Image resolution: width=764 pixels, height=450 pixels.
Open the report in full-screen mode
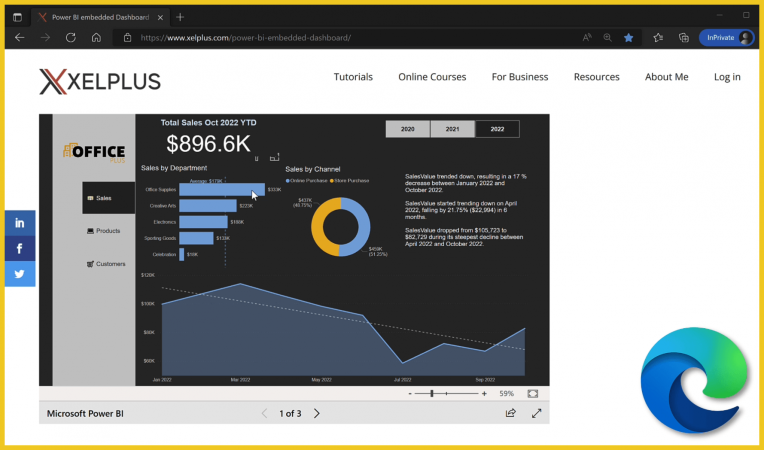[537, 413]
